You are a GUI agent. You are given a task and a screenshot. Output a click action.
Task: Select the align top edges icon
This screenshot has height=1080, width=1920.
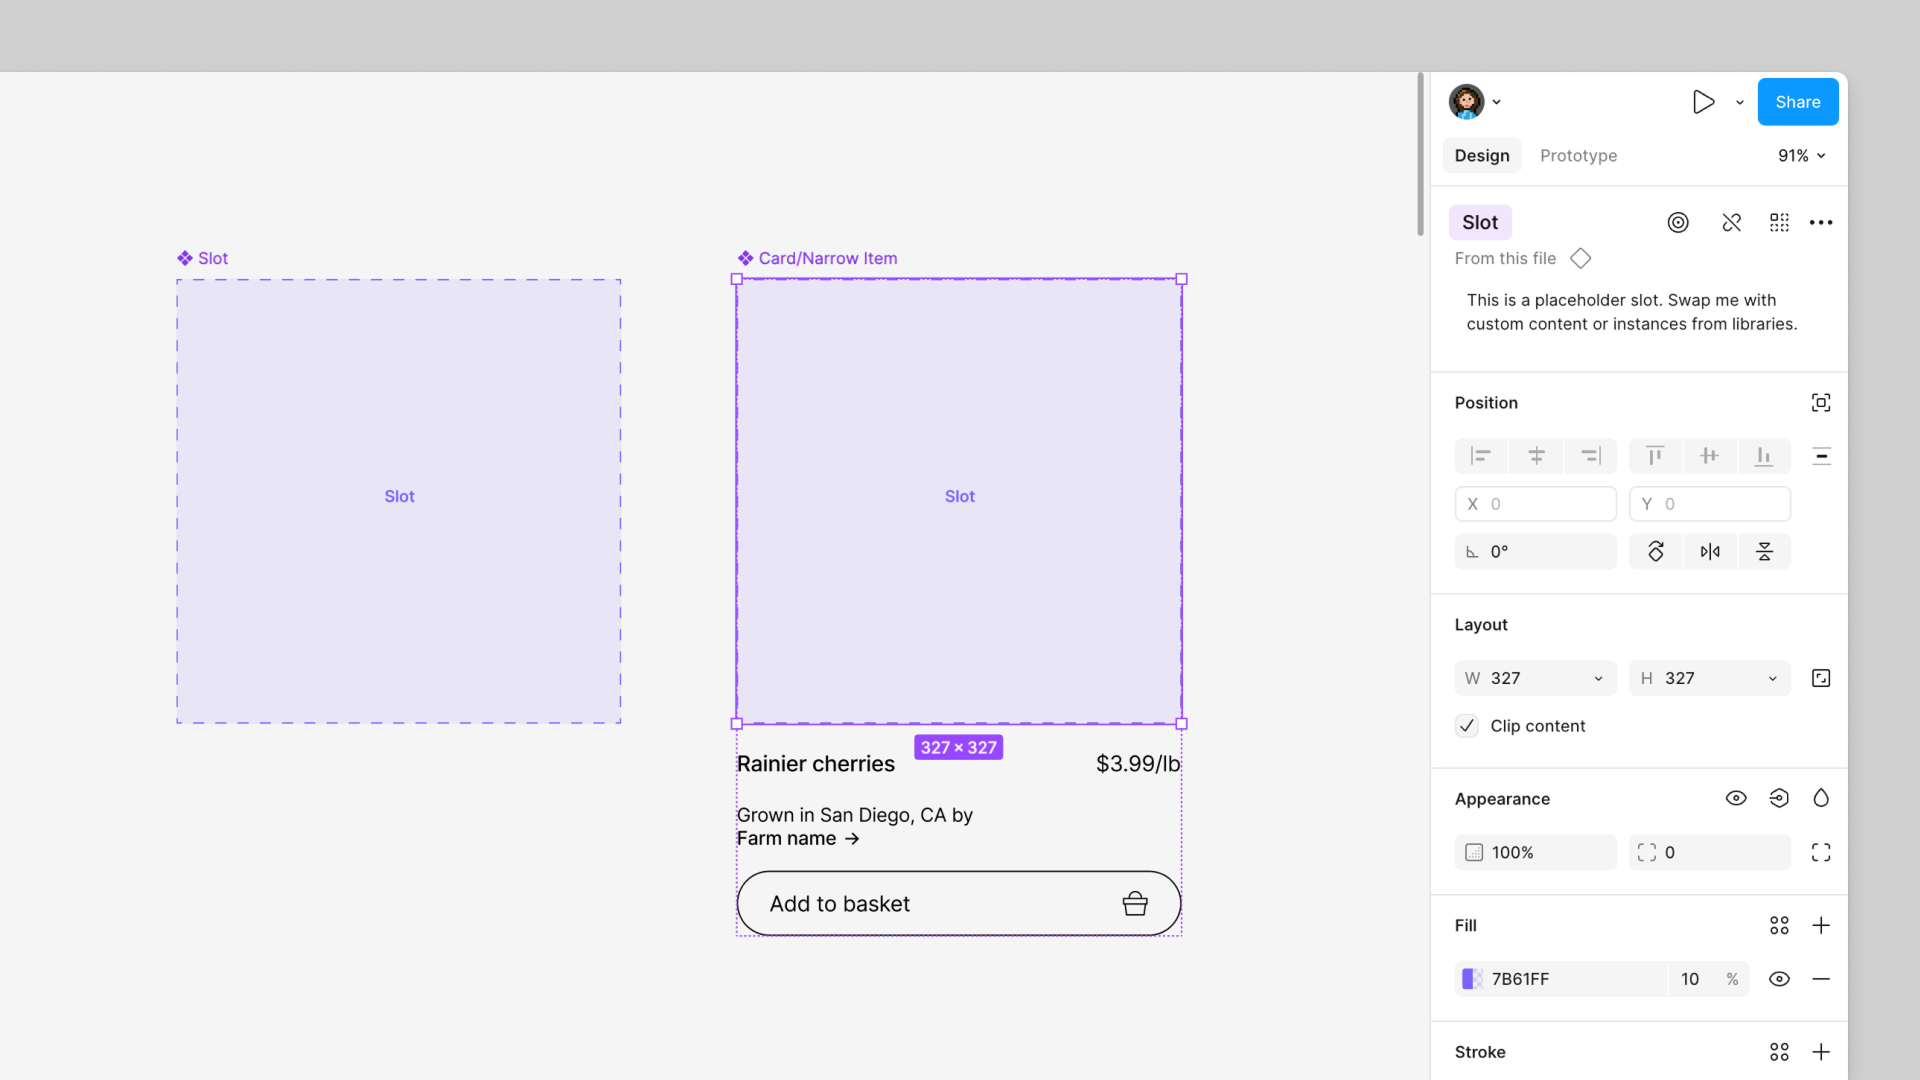(1655, 456)
